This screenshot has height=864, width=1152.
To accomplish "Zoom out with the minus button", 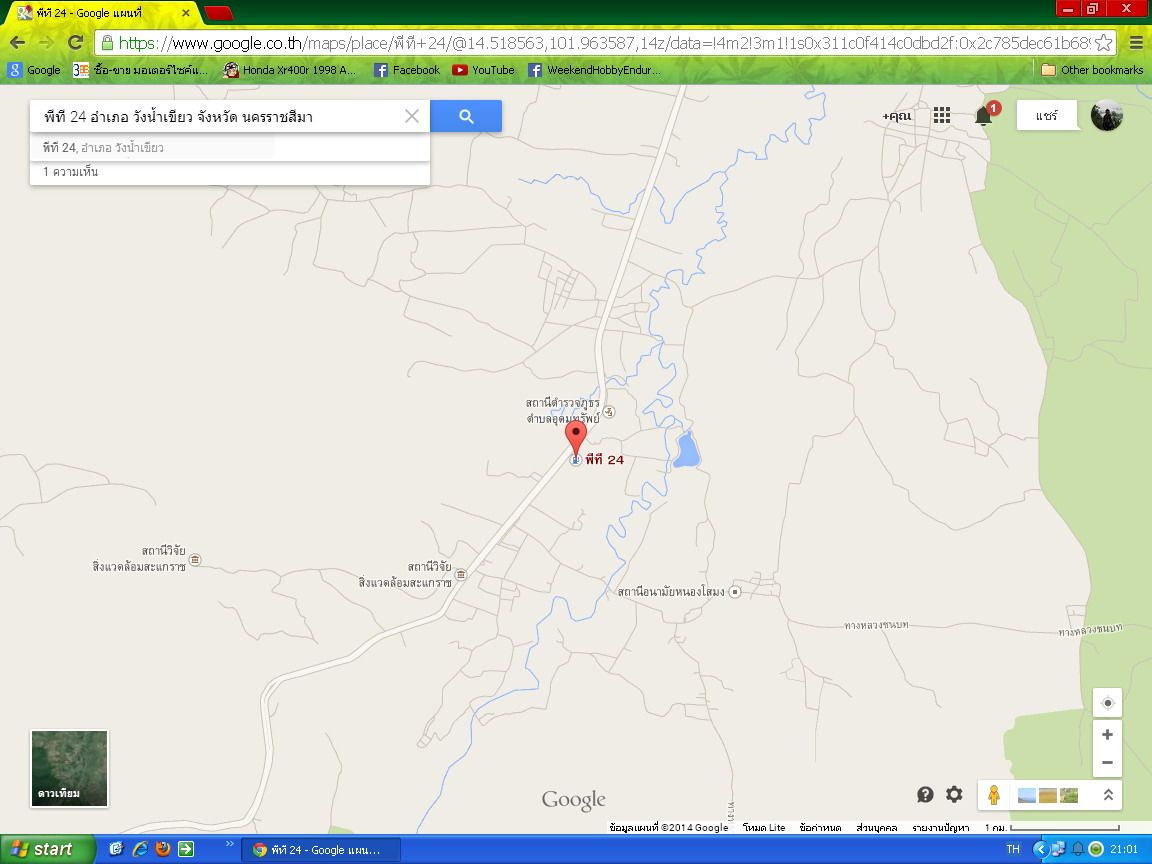I will pyautogui.click(x=1107, y=762).
